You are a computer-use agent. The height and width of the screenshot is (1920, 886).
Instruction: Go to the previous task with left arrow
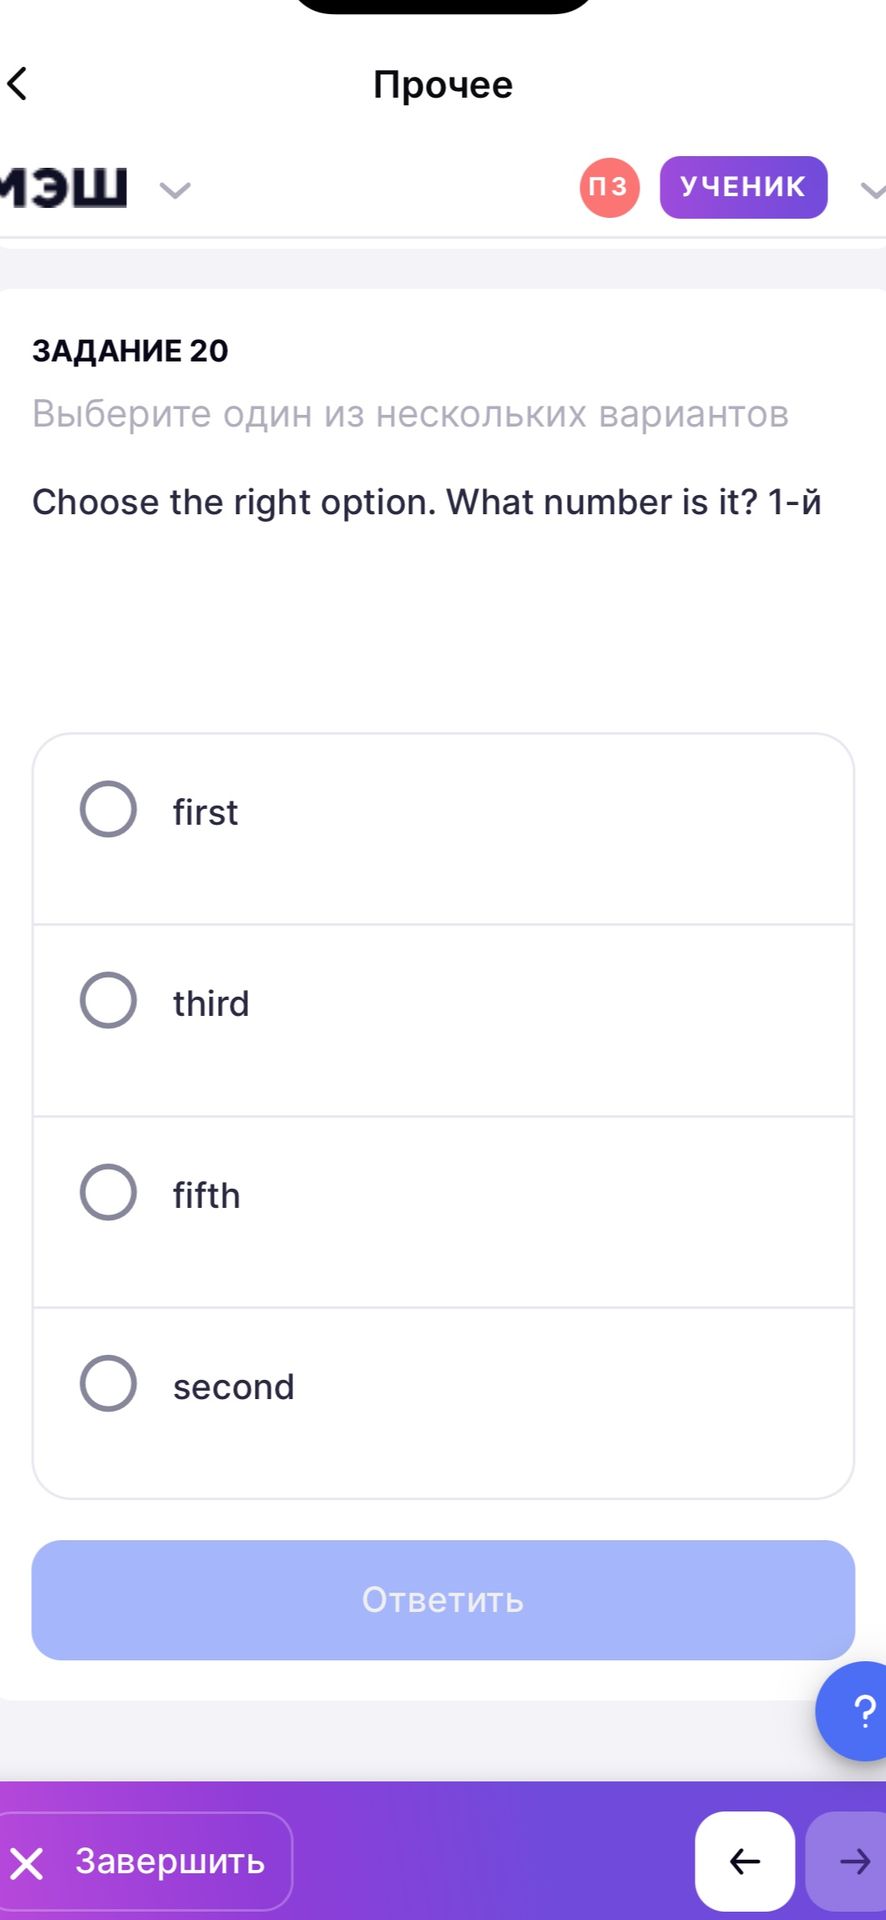click(x=745, y=1861)
